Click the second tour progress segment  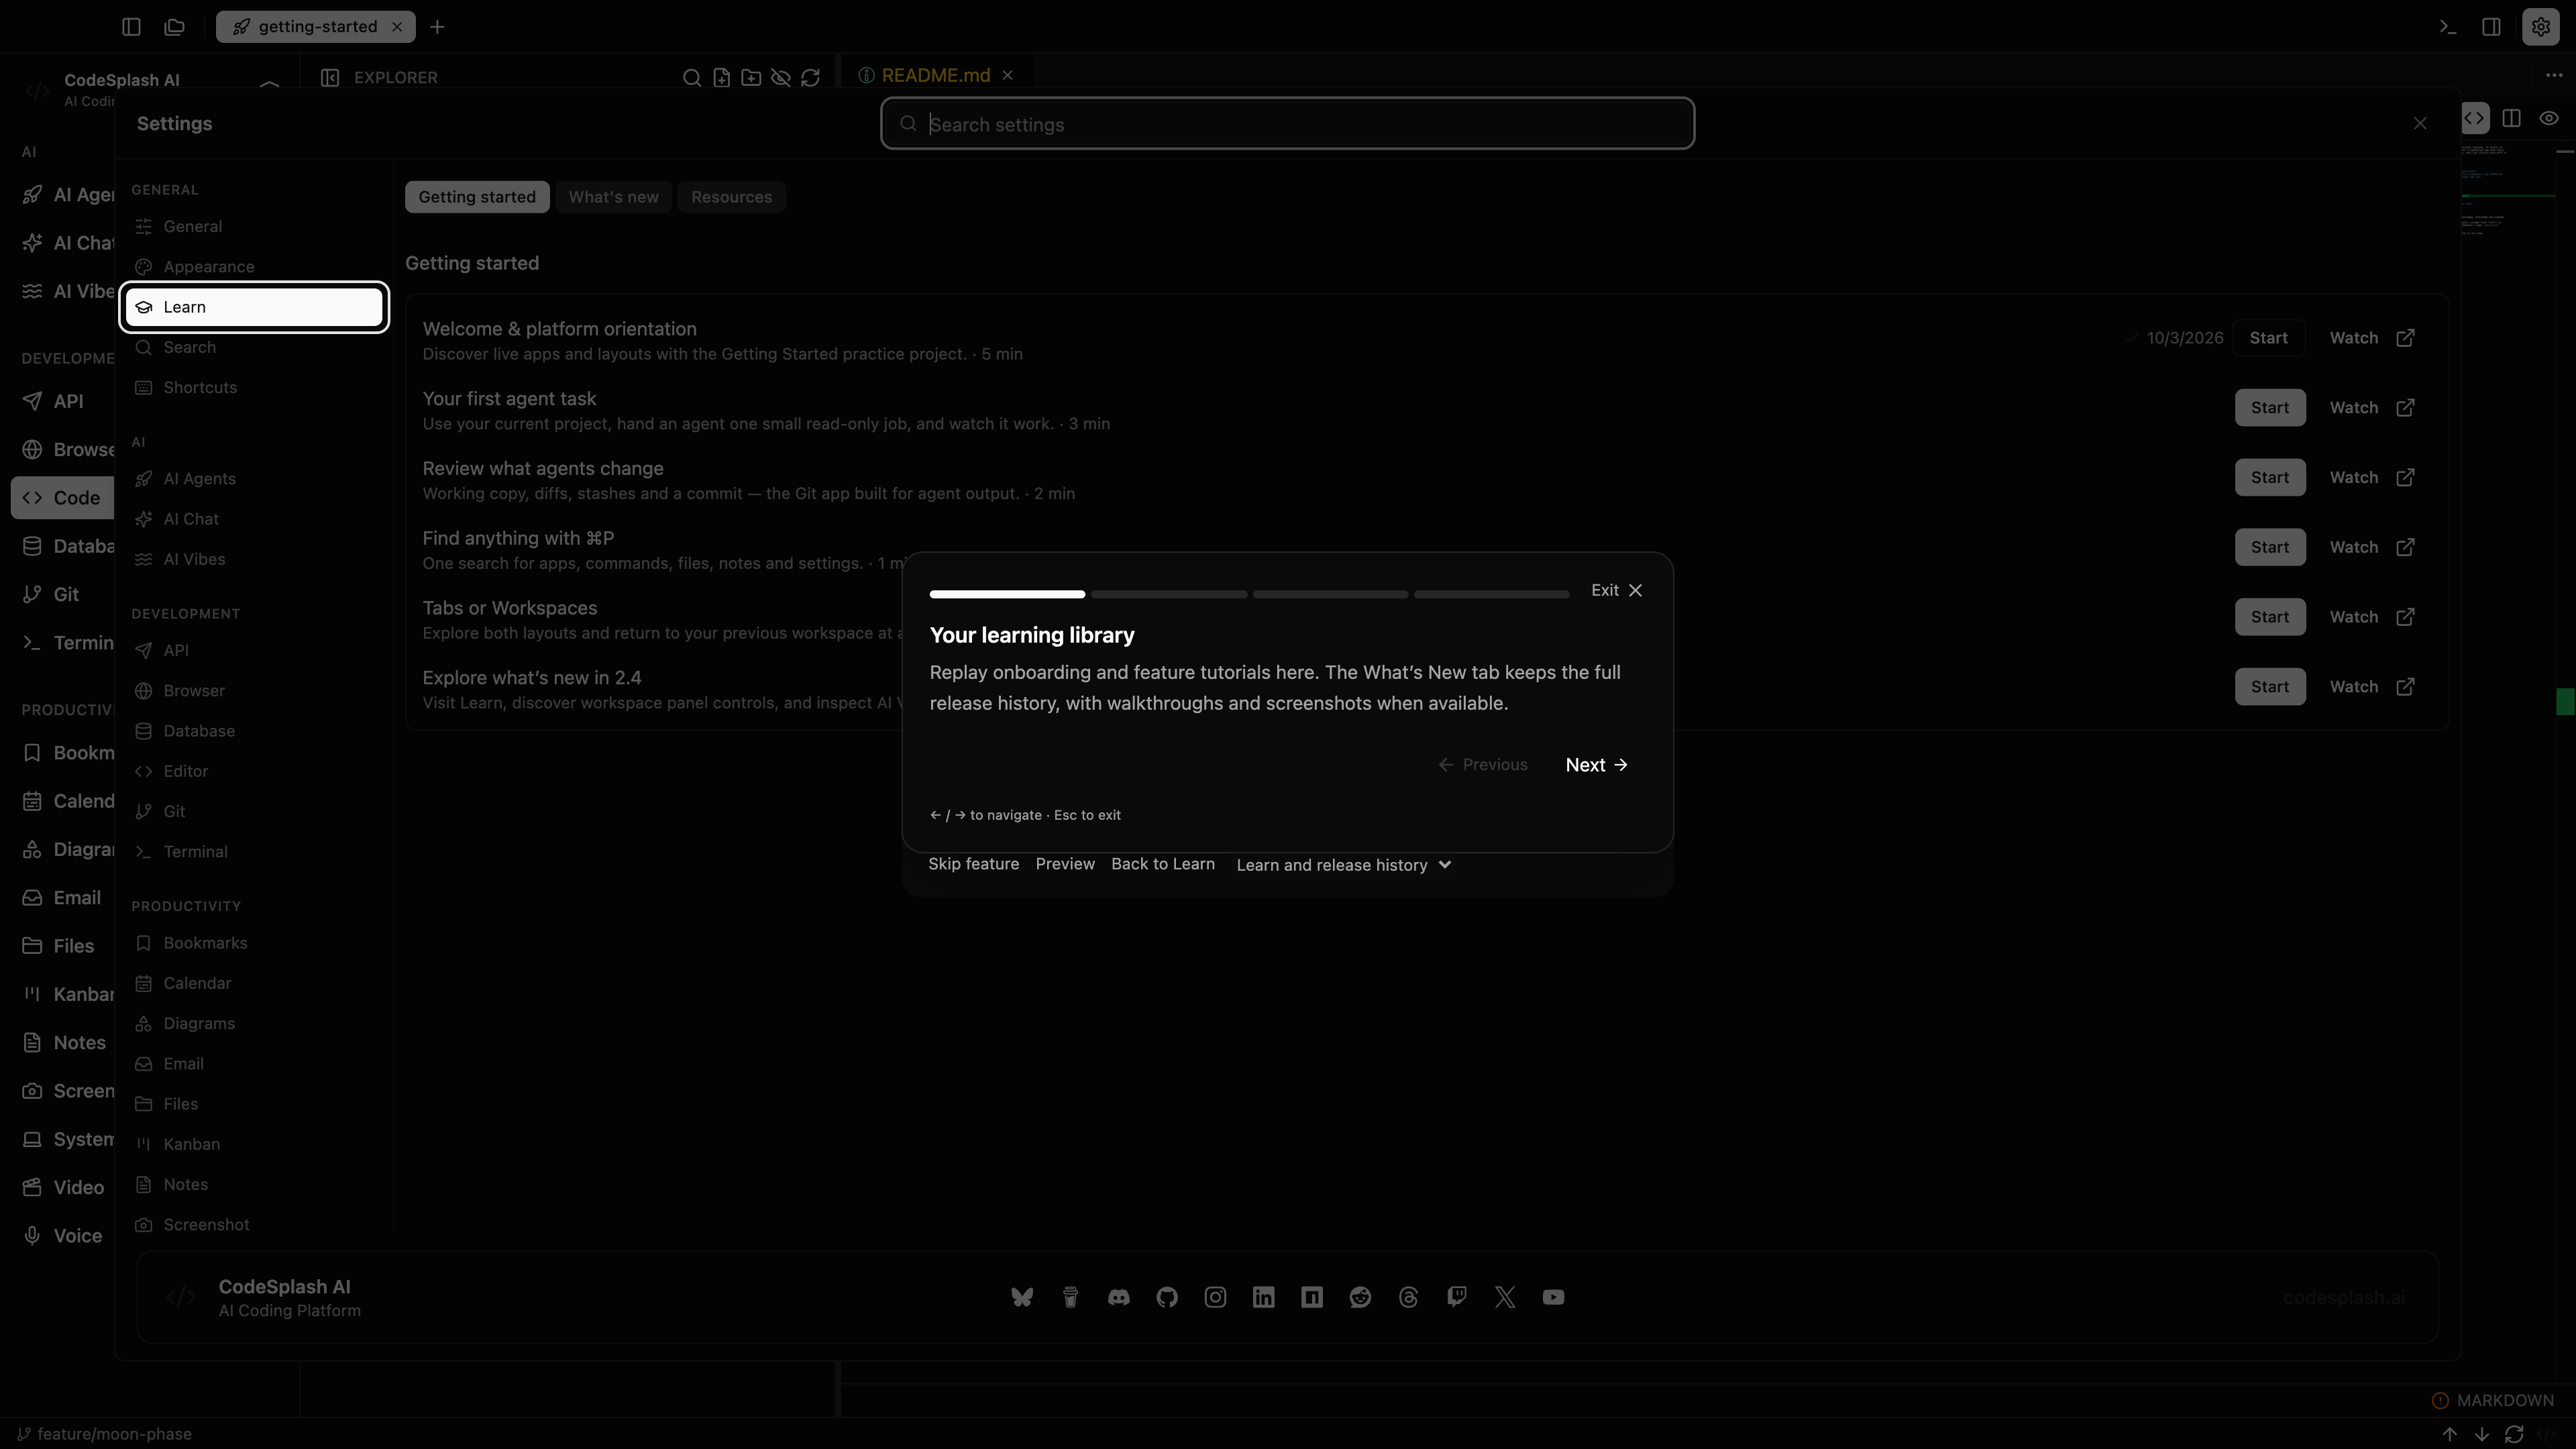point(1169,594)
